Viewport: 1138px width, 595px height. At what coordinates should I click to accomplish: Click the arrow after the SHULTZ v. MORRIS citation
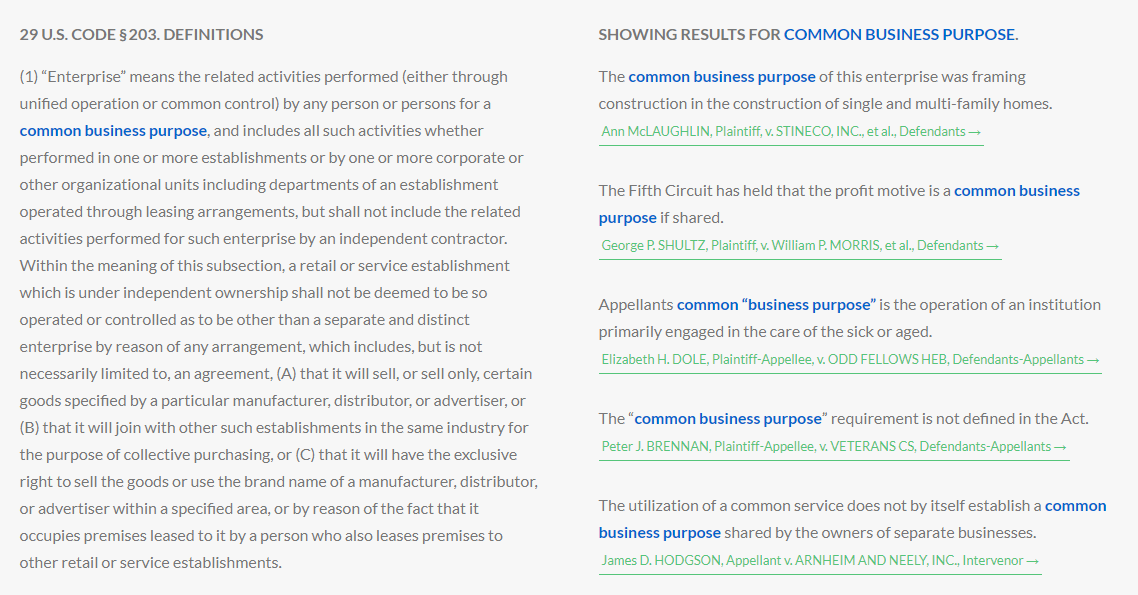pos(992,246)
